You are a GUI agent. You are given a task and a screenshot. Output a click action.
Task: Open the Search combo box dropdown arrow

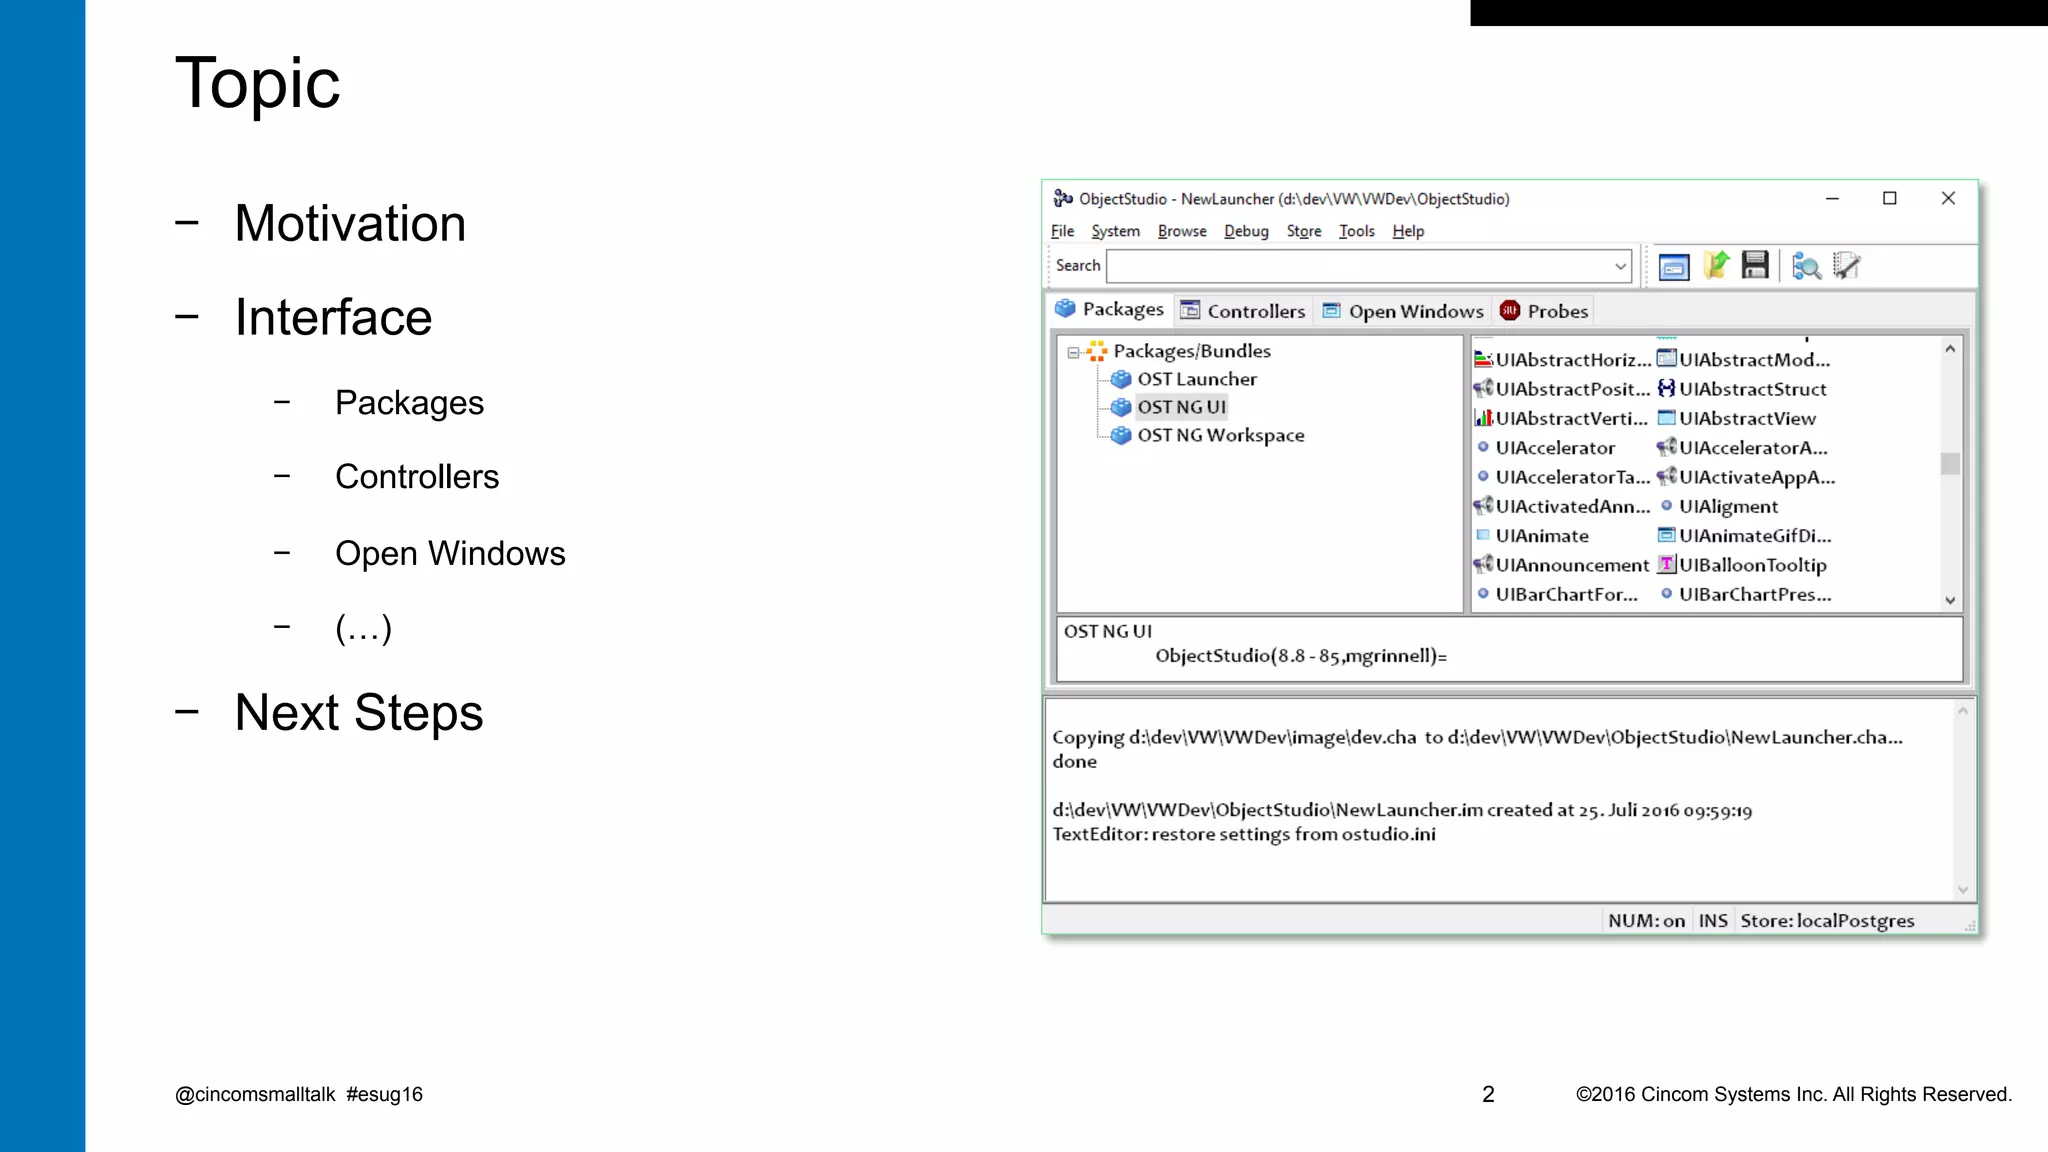(1620, 266)
